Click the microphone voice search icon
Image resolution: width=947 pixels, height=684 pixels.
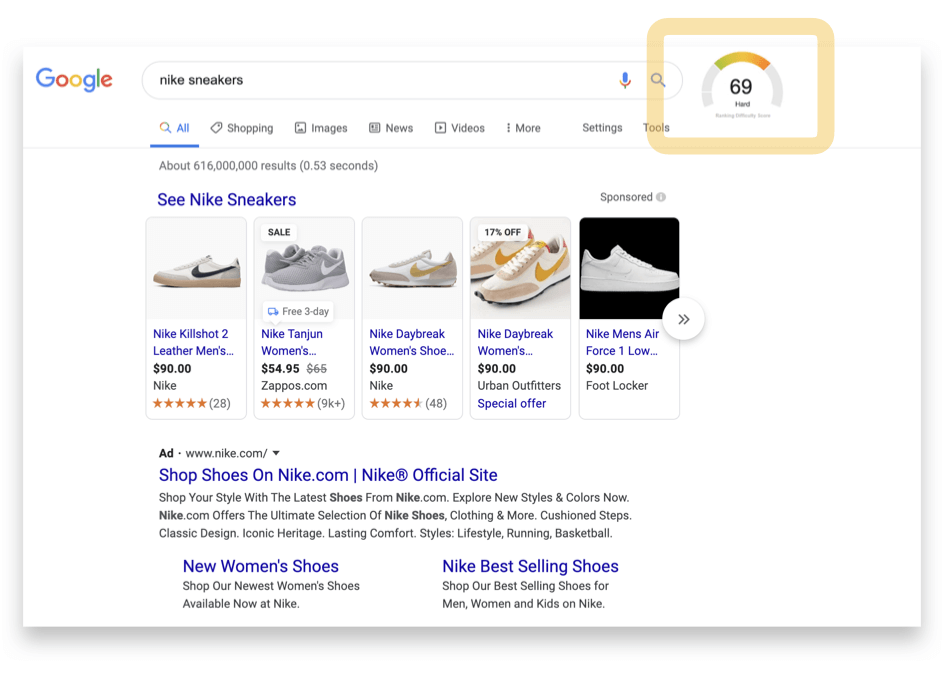(x=625, y=80)
